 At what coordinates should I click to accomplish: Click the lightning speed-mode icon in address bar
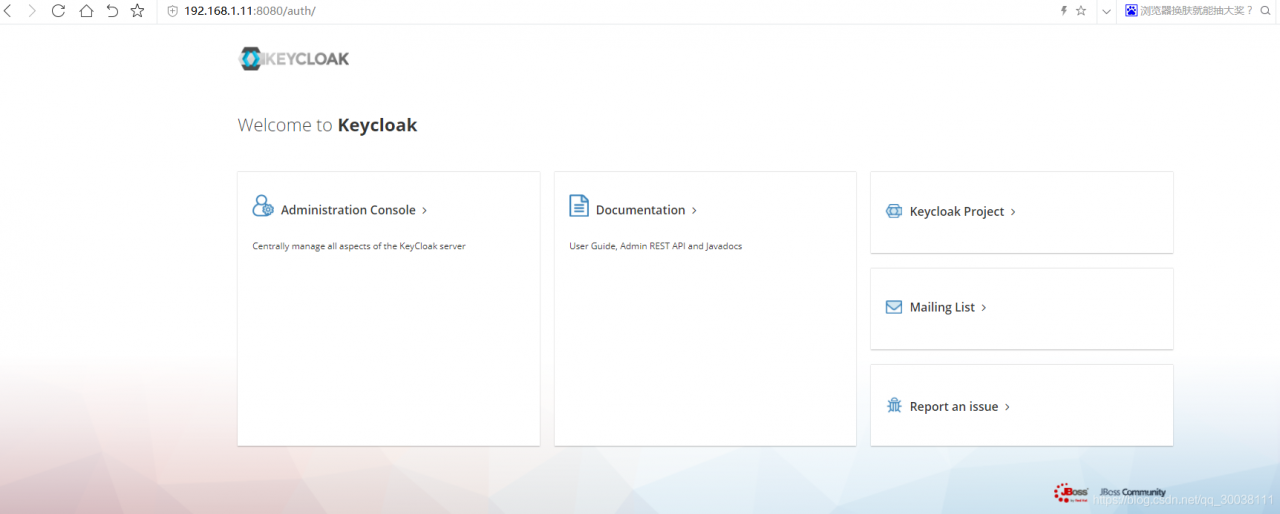1064,11
